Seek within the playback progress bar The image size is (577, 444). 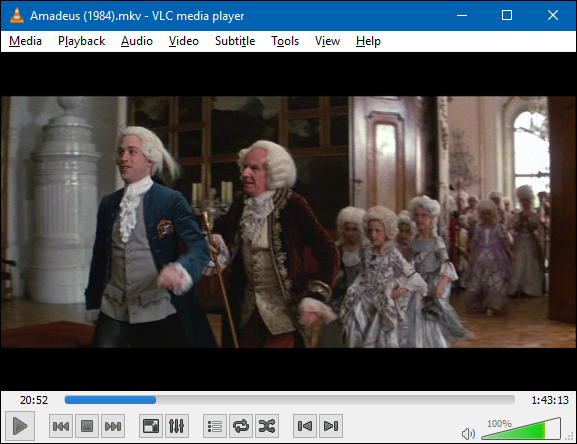point(290,400)
